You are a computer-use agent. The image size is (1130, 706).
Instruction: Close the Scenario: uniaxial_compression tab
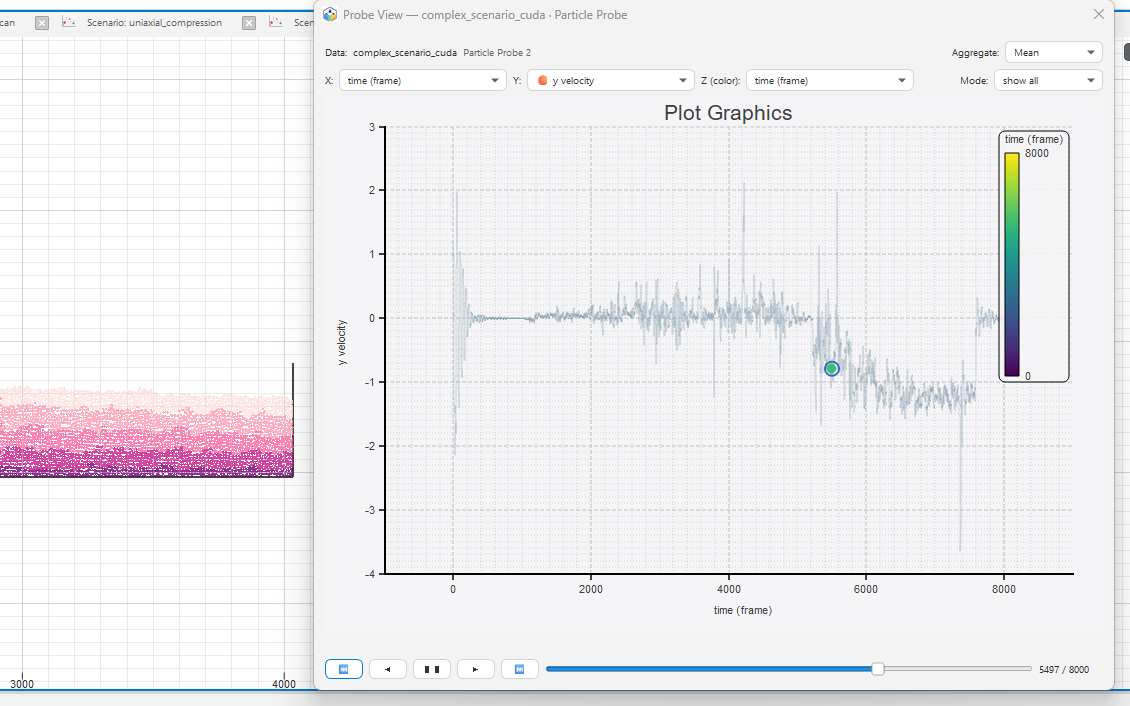point(249,23)
